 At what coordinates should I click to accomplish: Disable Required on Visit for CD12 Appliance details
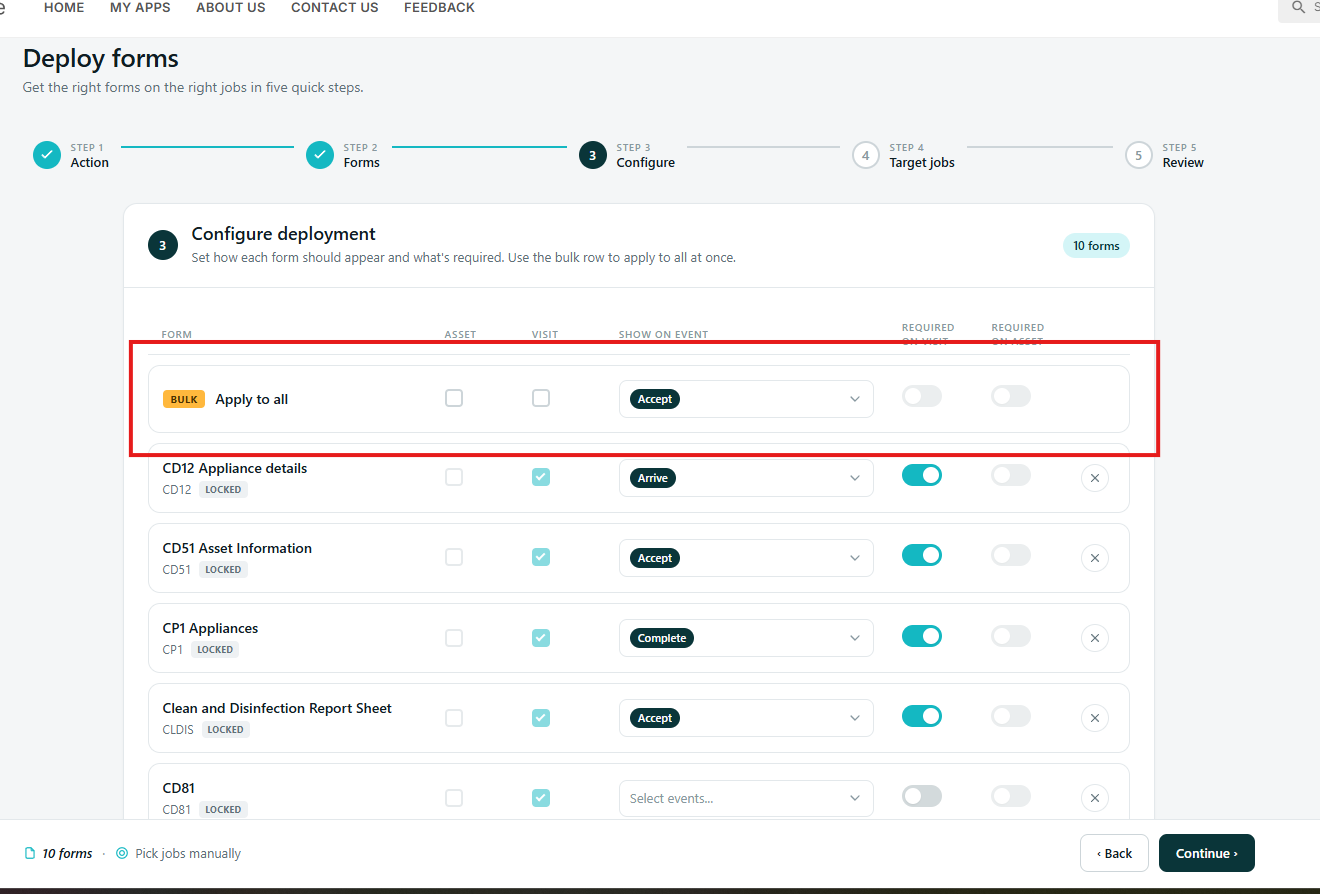(x=922, y=476)
